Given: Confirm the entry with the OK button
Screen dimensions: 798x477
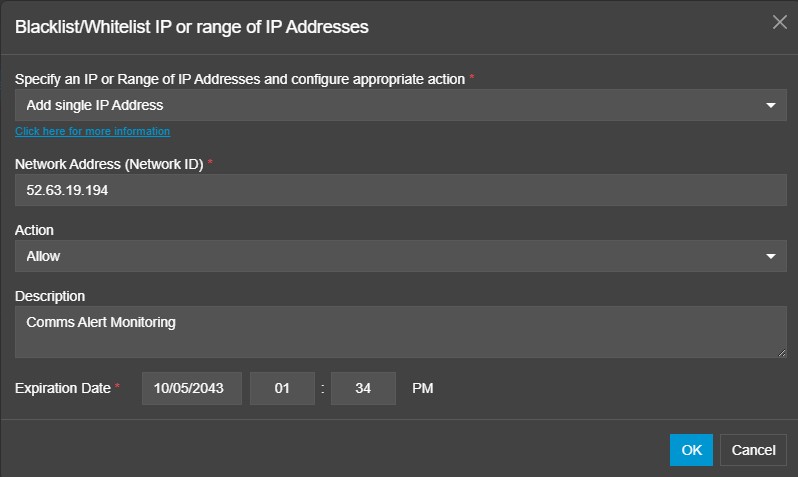Looking at the screenshot, I should click(x=691, y=450).
